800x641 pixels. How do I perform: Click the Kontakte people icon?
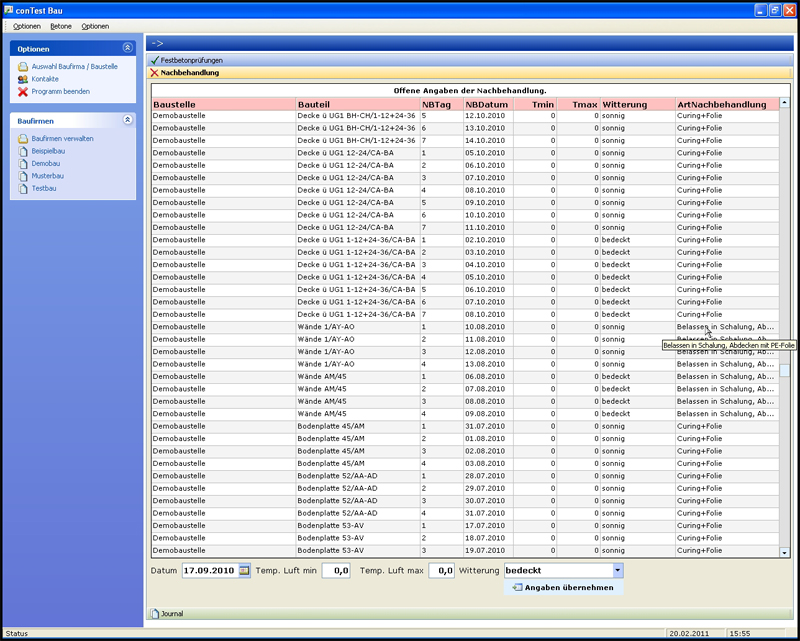(23, 79)
